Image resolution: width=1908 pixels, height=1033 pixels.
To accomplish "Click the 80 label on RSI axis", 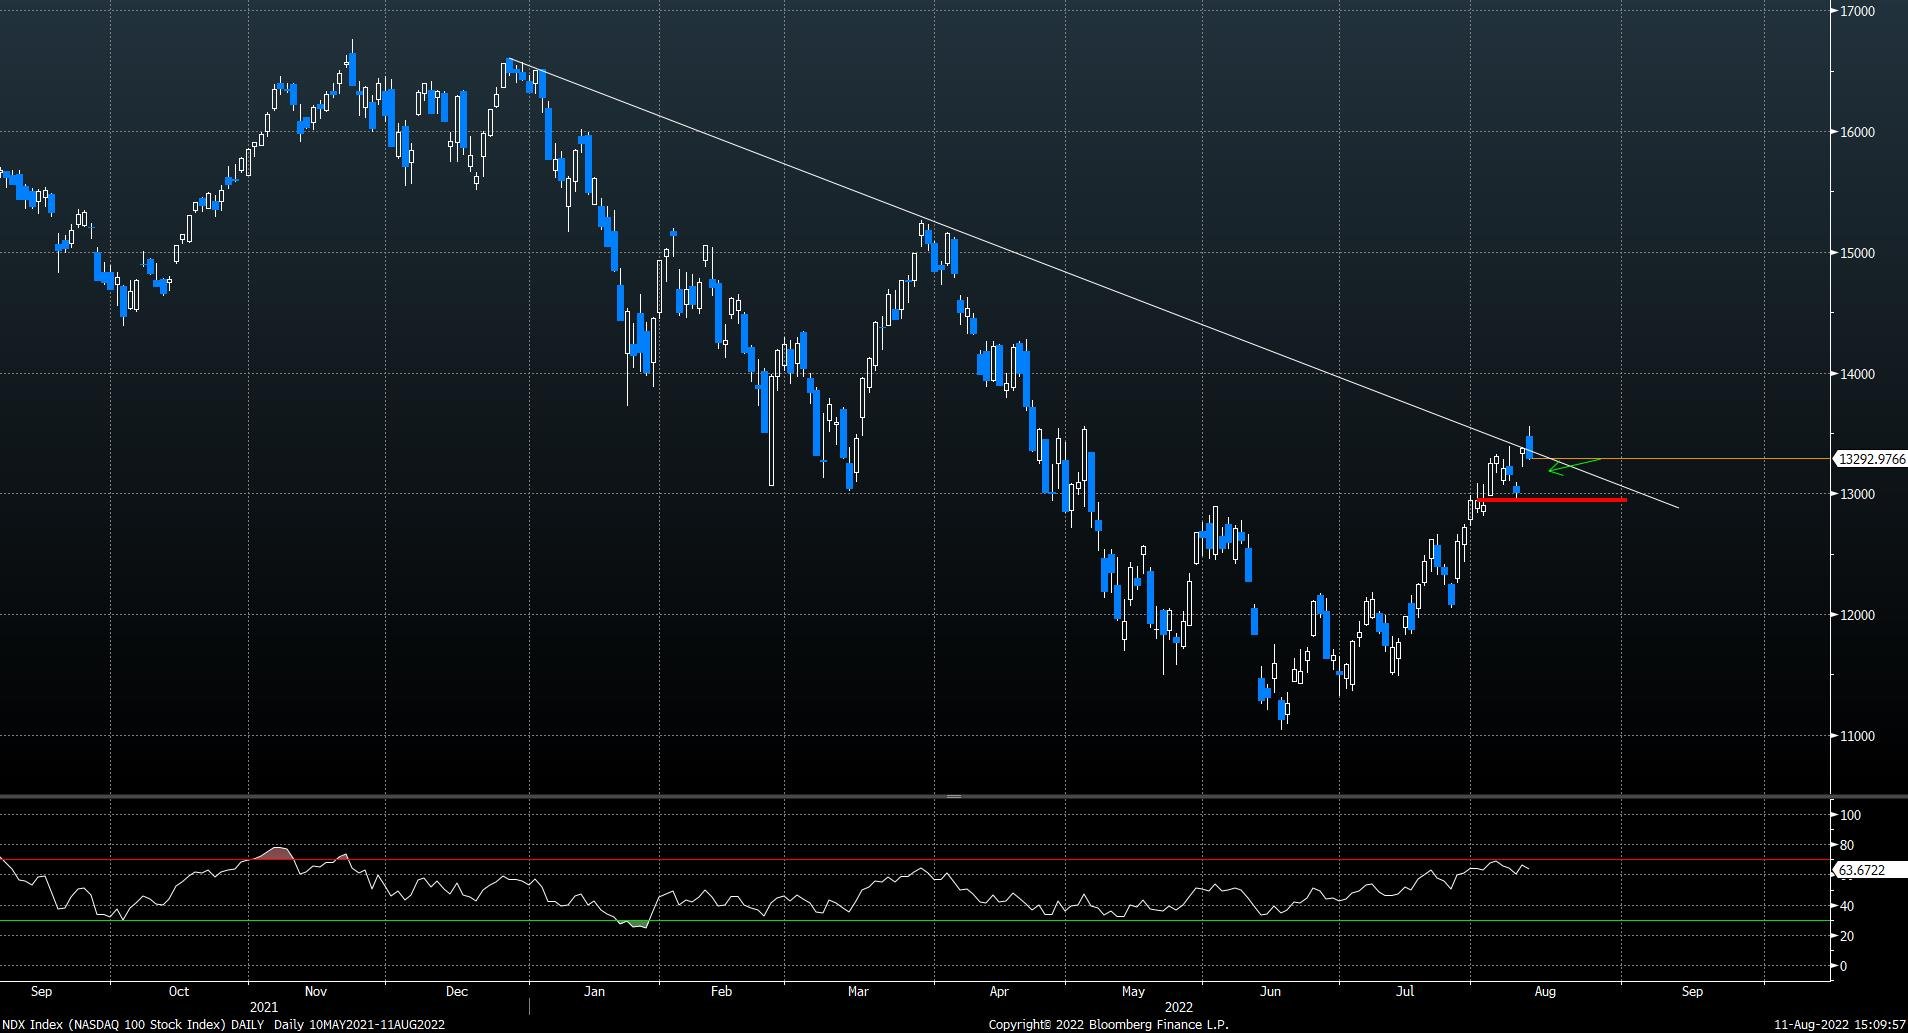I will (1847, 845).
